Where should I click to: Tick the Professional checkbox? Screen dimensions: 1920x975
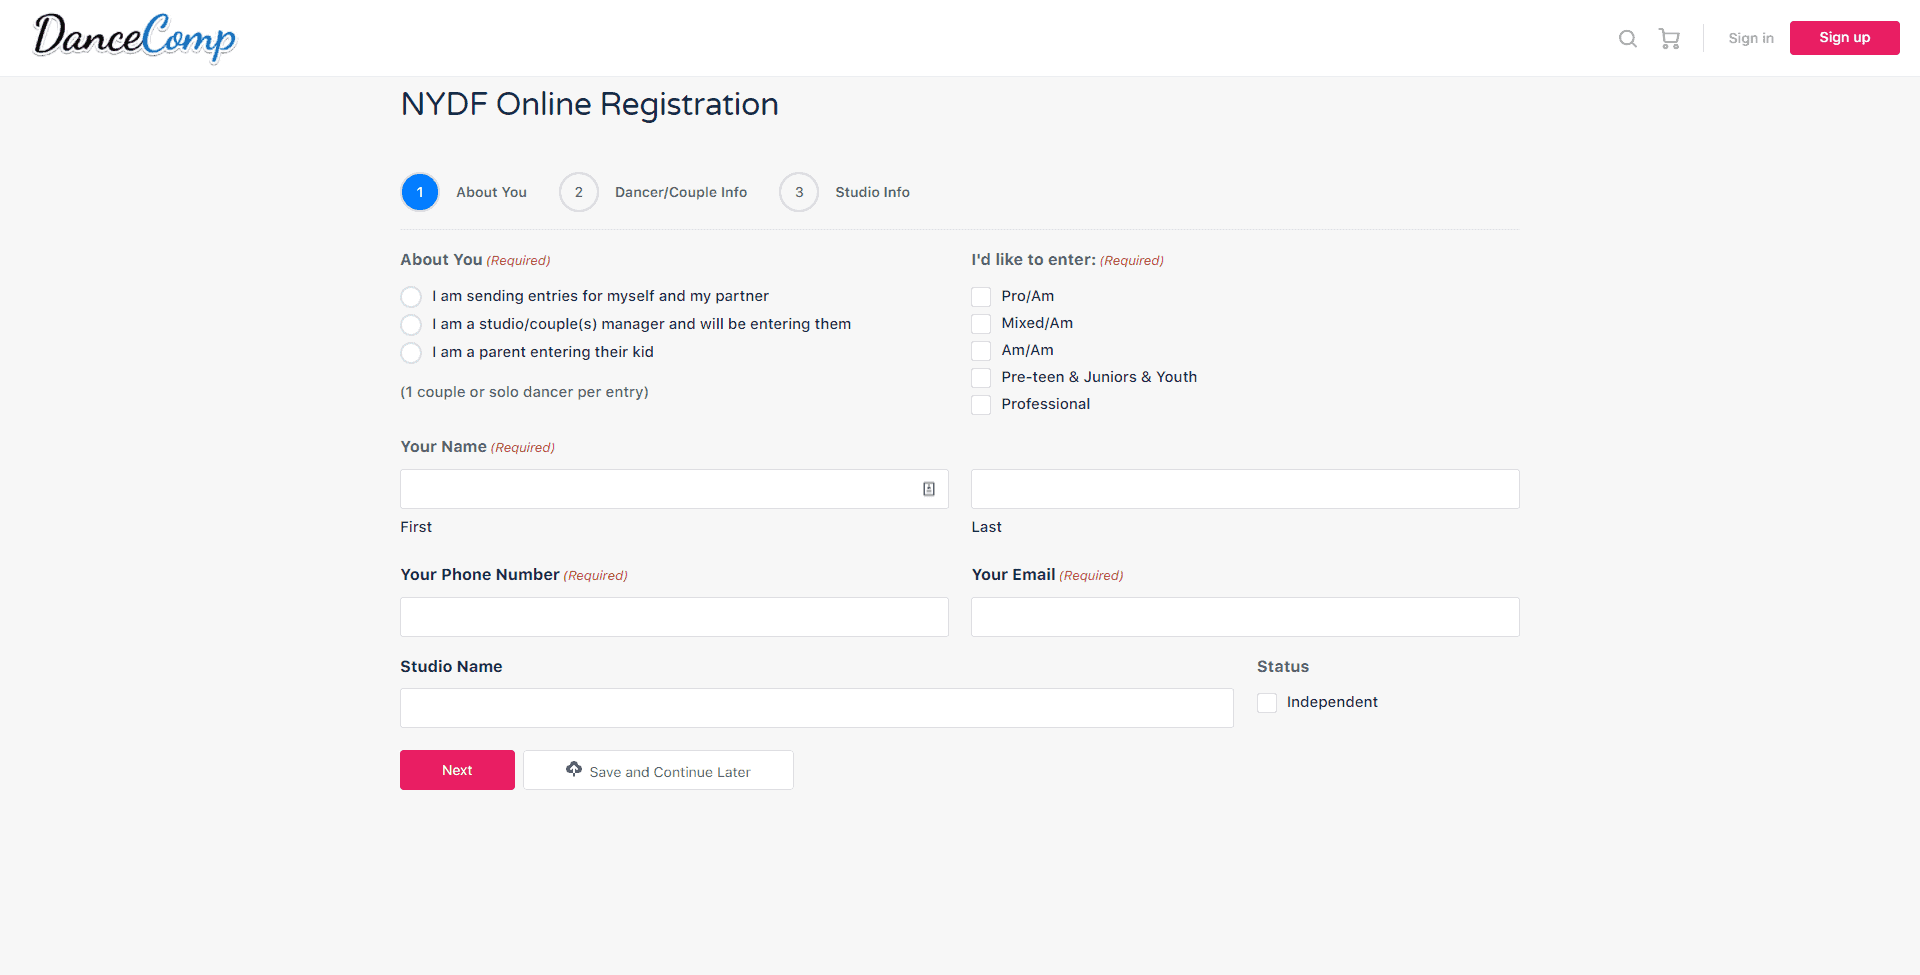point(981,405)
